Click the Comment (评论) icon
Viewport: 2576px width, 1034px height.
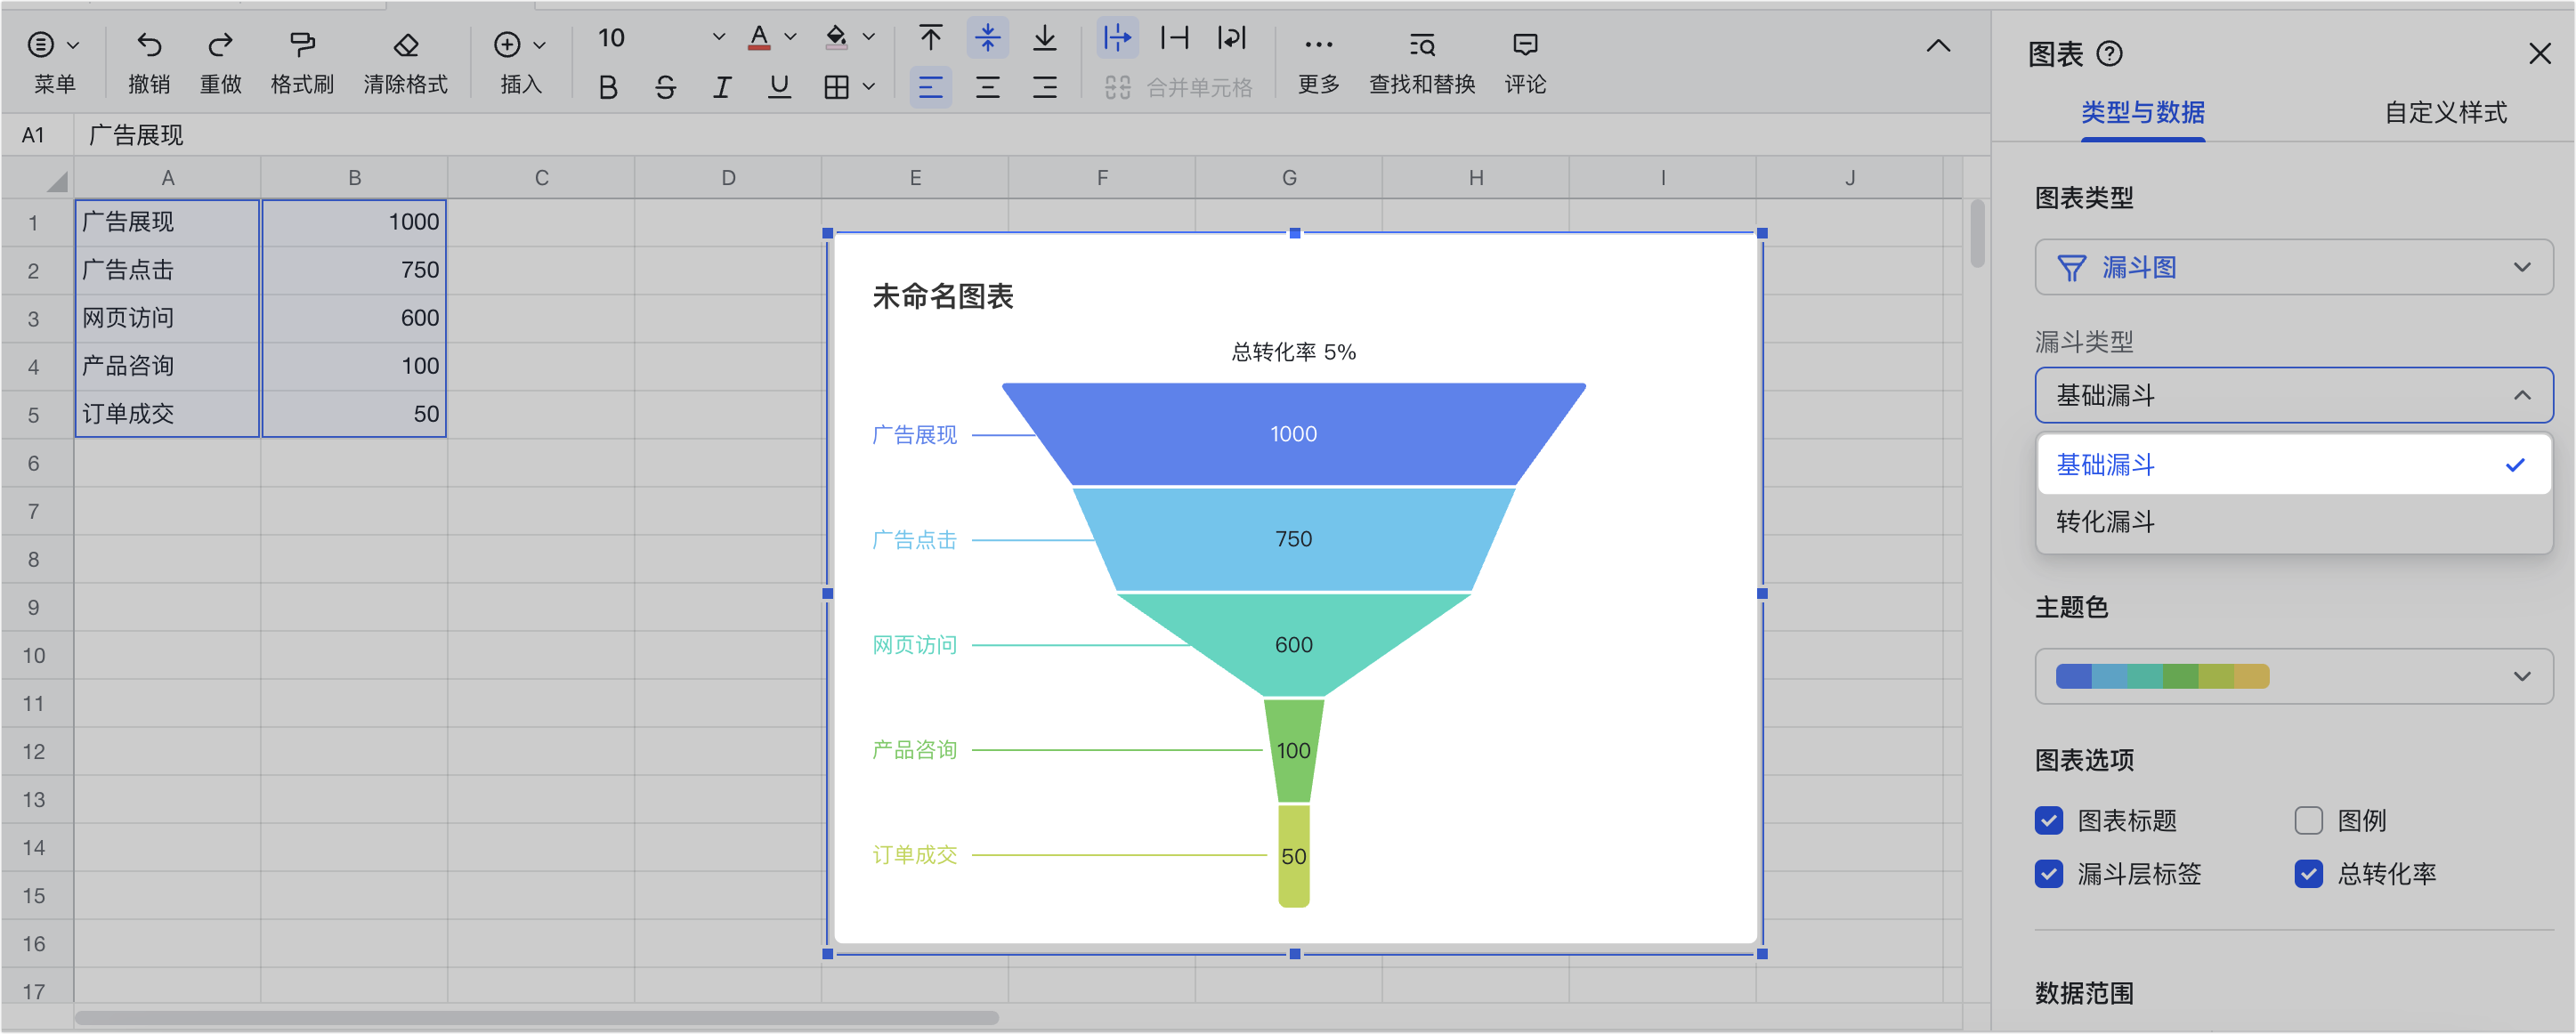pyautogui.click(x=1525, y=45)
